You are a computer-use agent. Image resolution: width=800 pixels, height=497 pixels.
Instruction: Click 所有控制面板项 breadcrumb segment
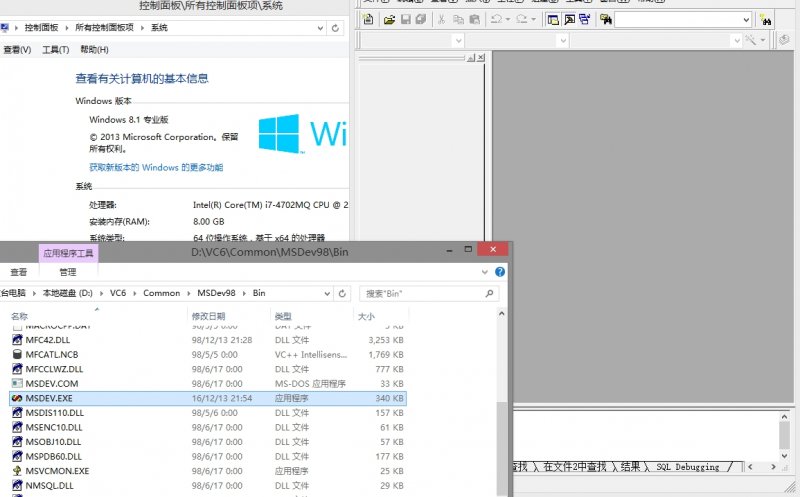[104, 28]
